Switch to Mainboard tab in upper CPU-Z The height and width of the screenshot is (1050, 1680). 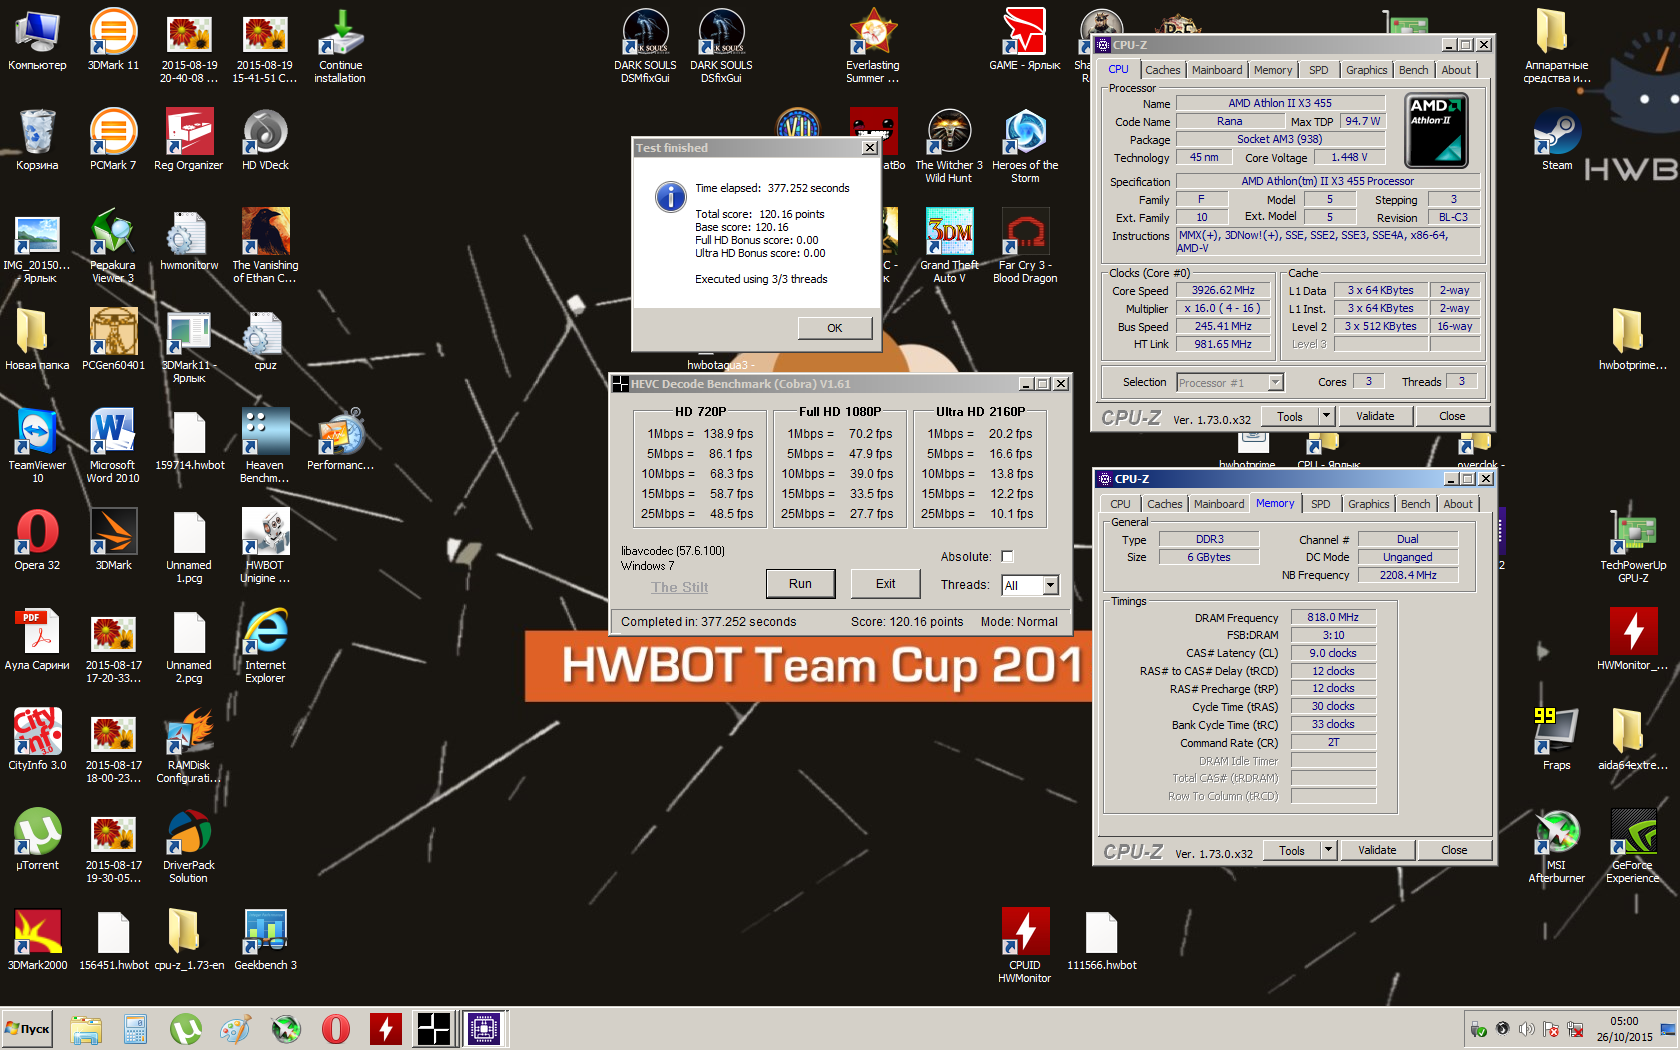pos(1217,70)
